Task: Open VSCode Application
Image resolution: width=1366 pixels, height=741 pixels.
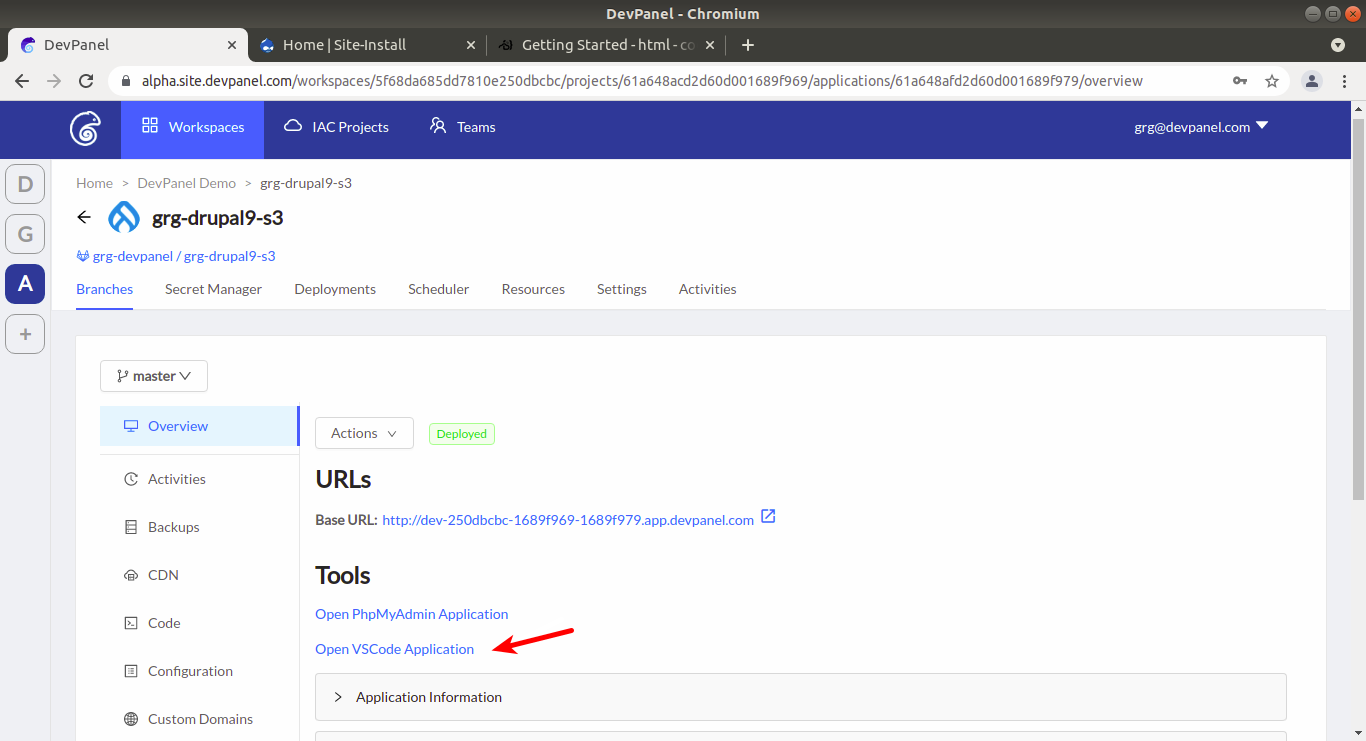Action: (394, 648)
